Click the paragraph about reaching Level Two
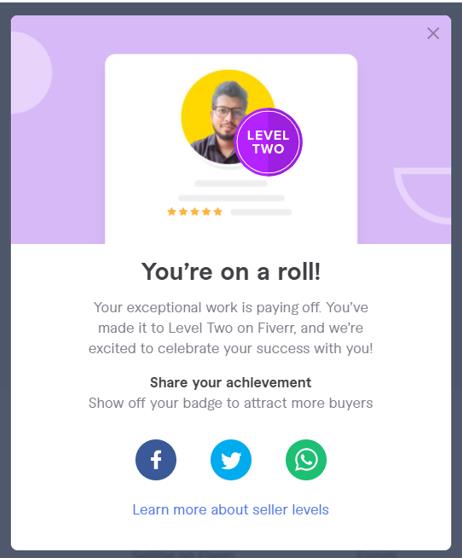462x559 pixels. 231,328
